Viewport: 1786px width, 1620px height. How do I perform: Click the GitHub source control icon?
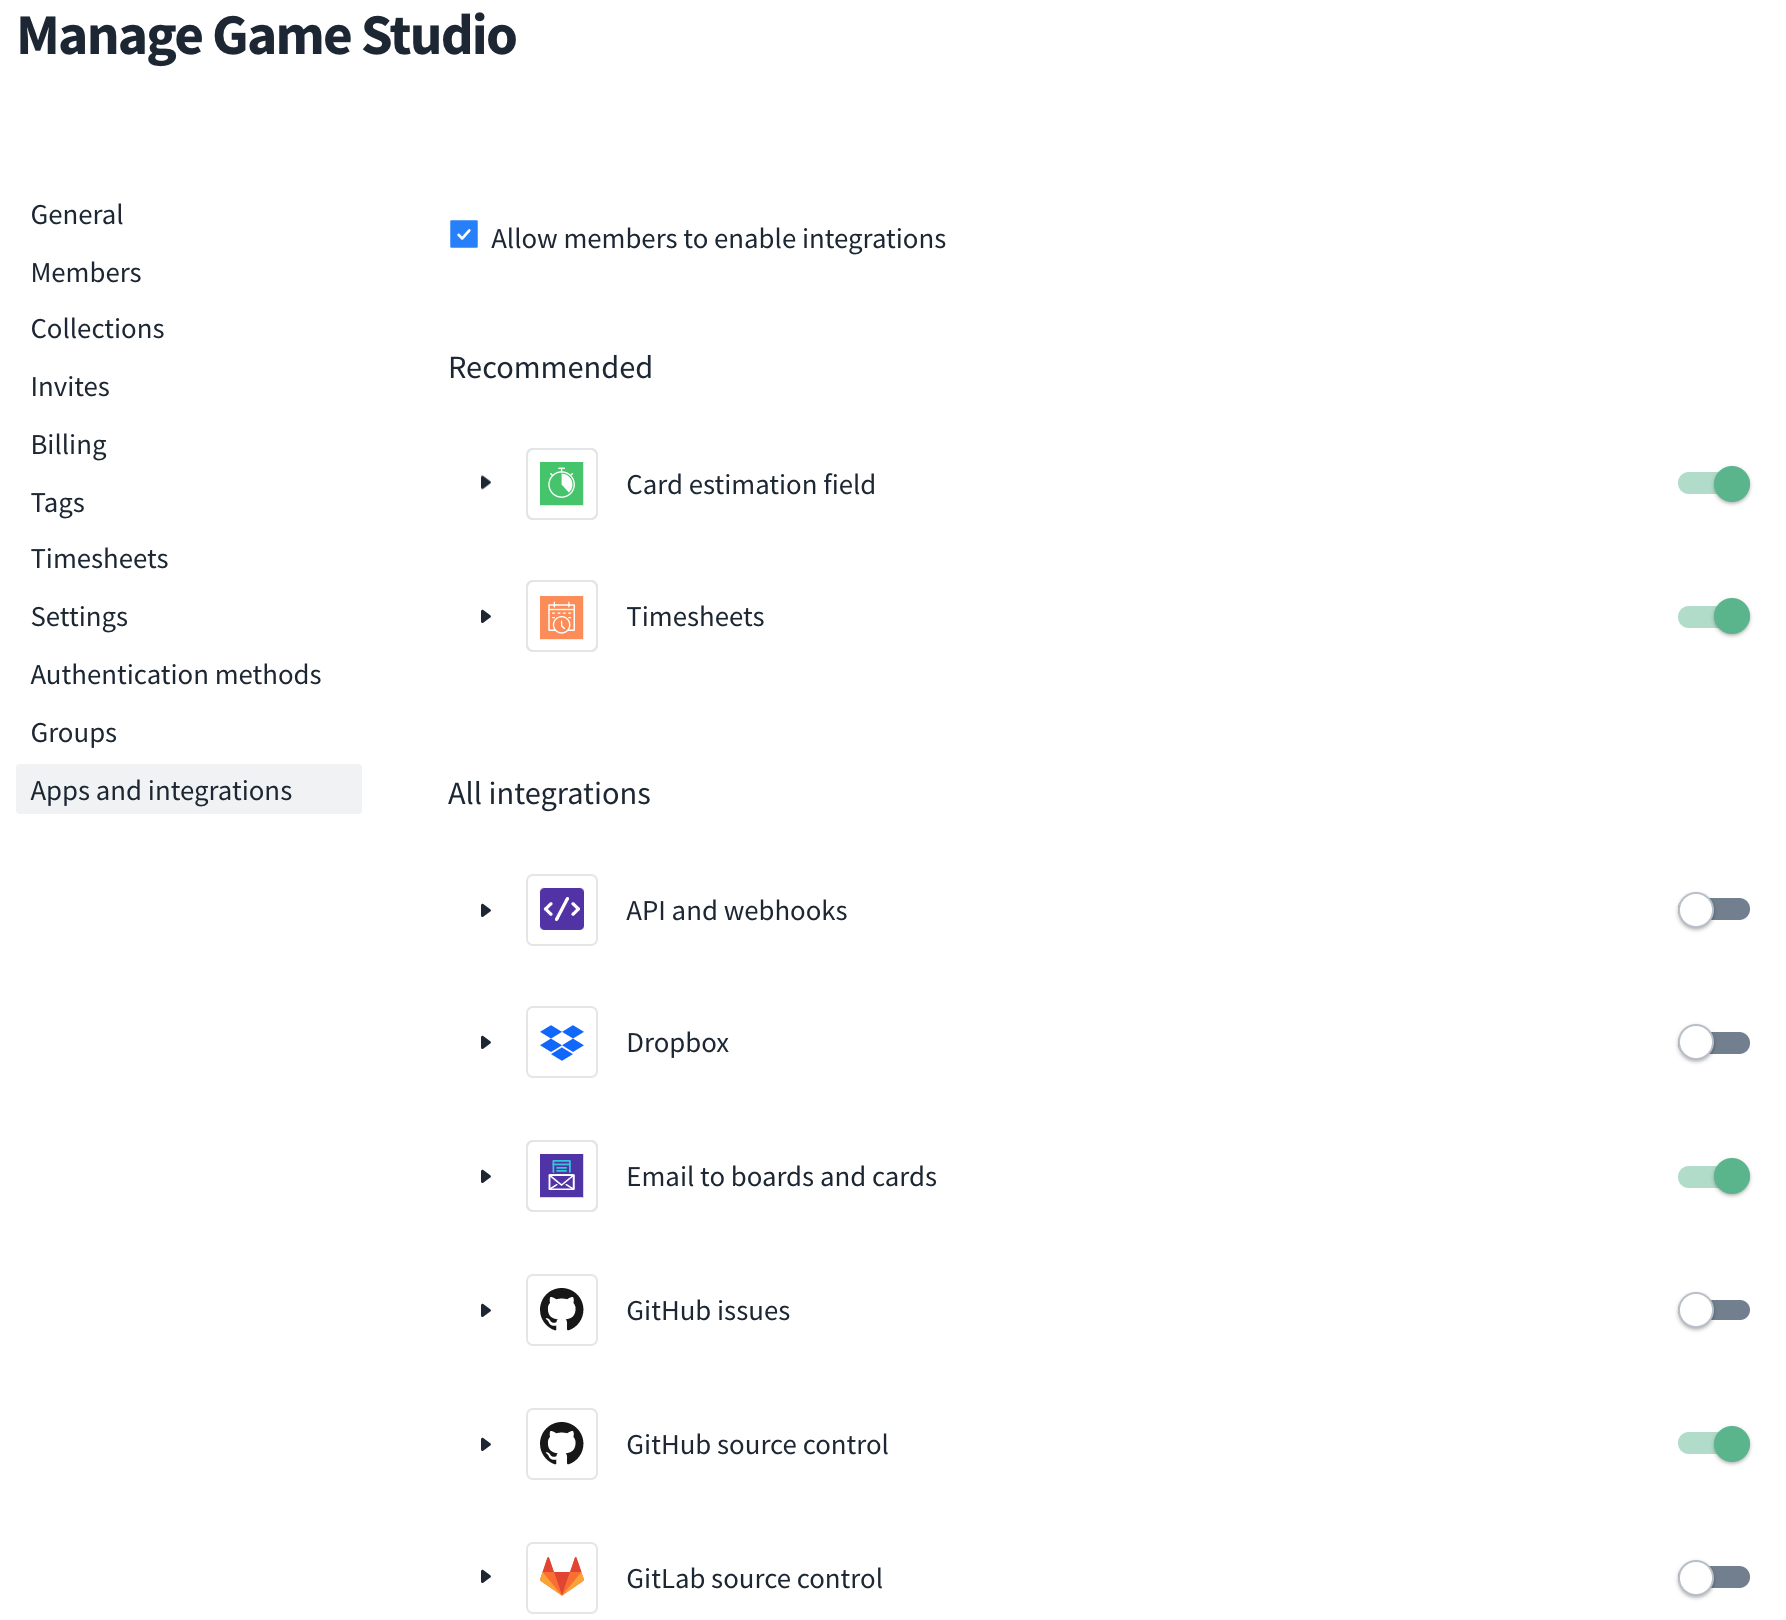[561, 1444]
